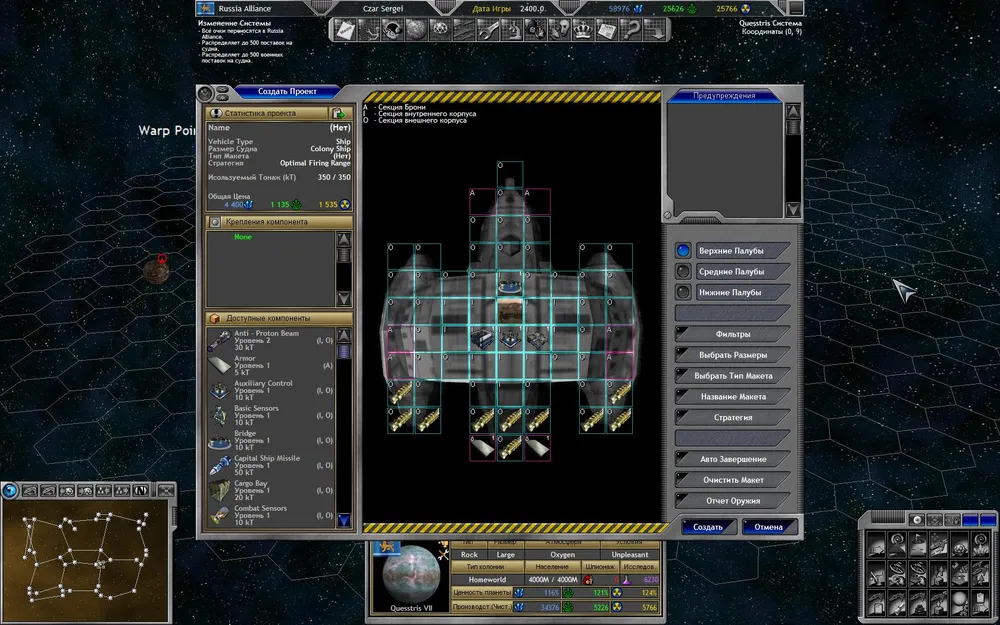The height and width of the screenshot is (625, 1000).
Task: Select the Нижние Палубы deck option
Action: click(x=683, y=293)
